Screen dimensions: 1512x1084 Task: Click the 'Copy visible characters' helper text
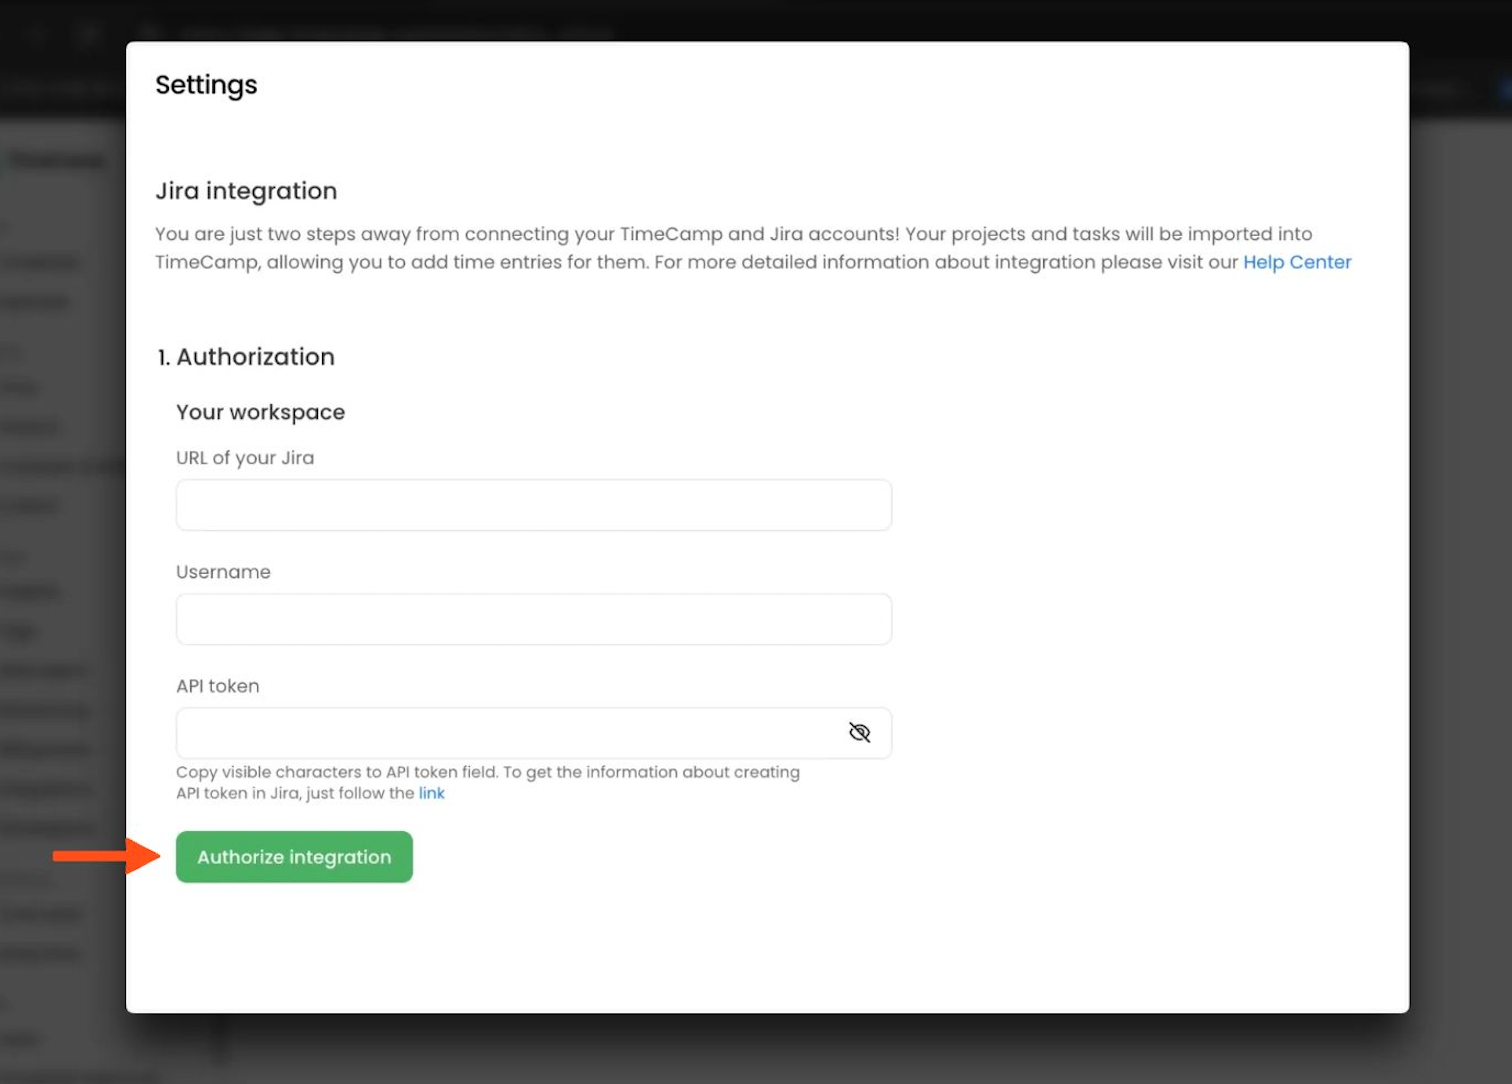[x=487, y=772]
